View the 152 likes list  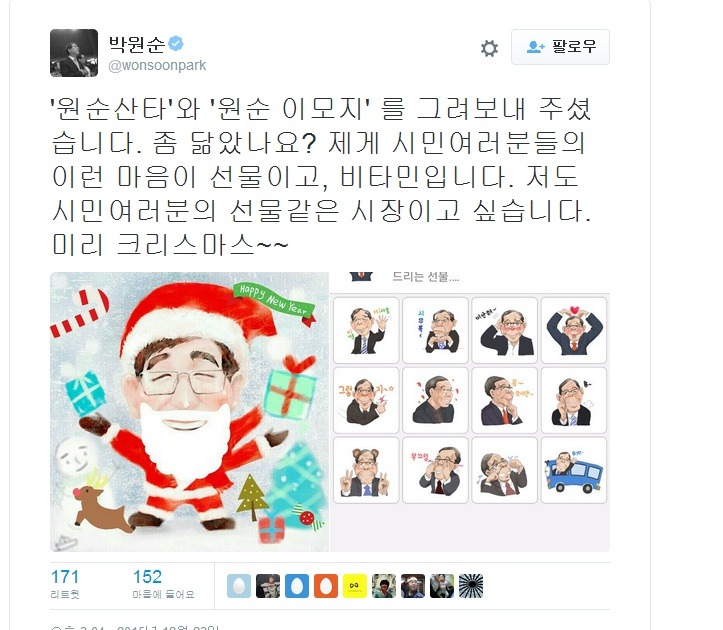coord(163,582)
